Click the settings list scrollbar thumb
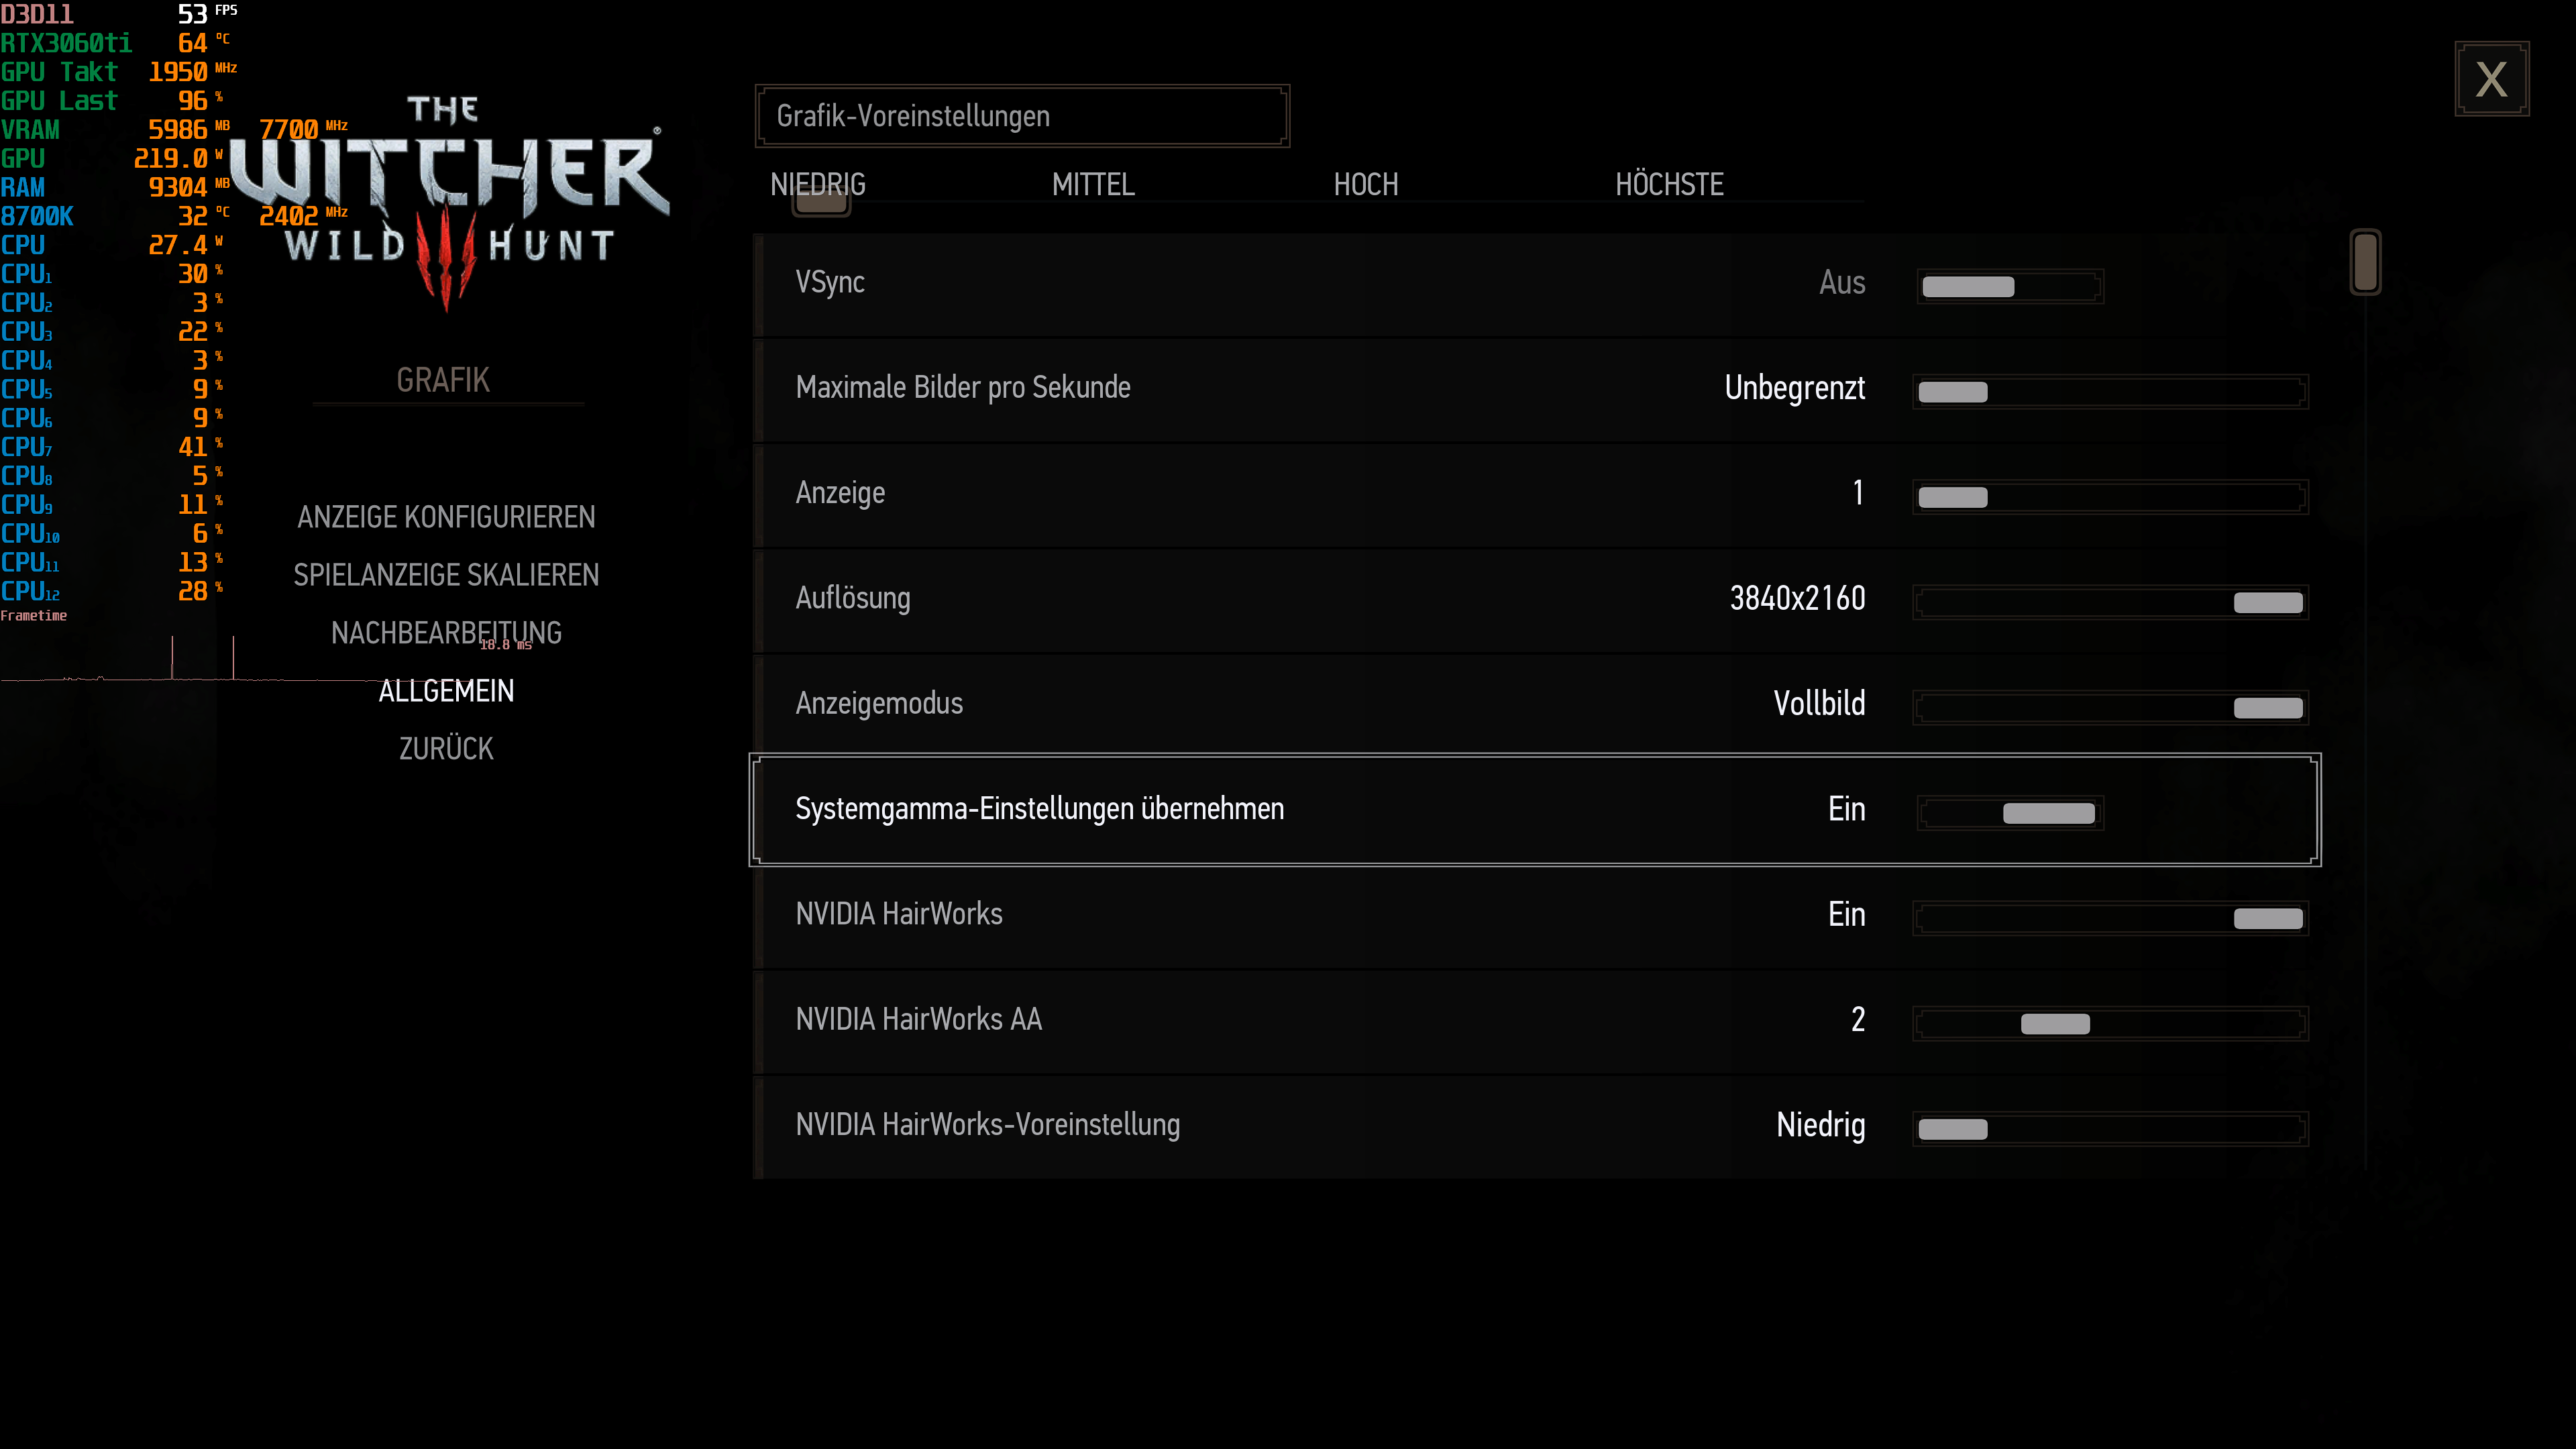 2365,262
